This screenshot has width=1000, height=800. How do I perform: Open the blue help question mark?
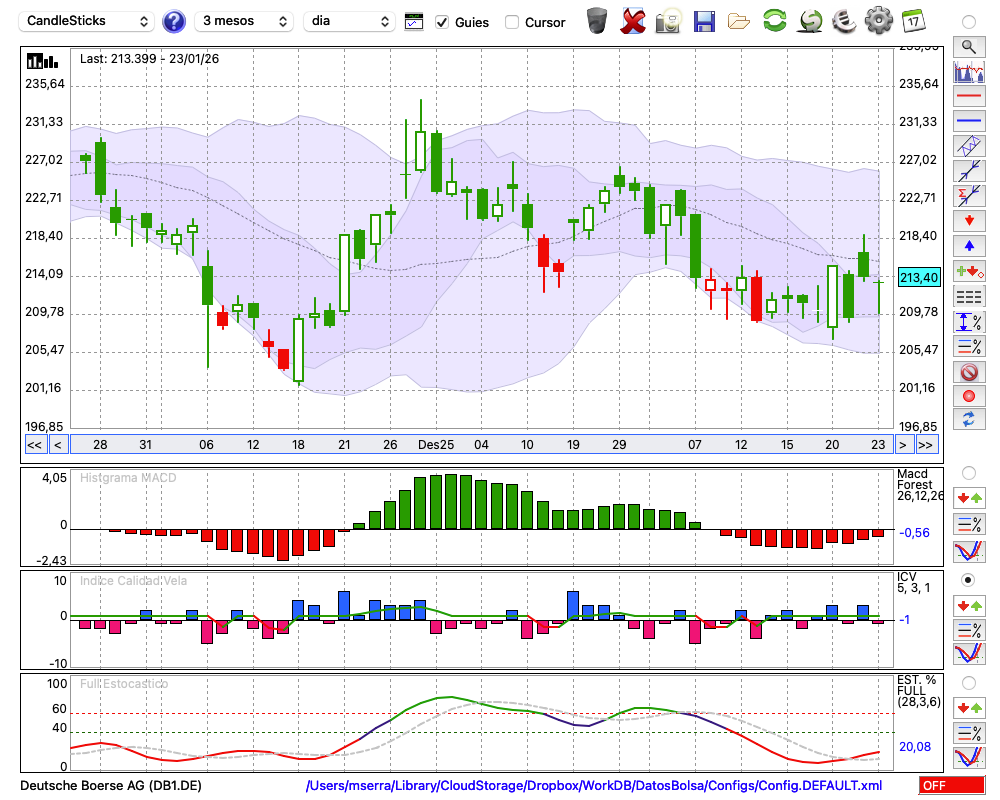173,21
